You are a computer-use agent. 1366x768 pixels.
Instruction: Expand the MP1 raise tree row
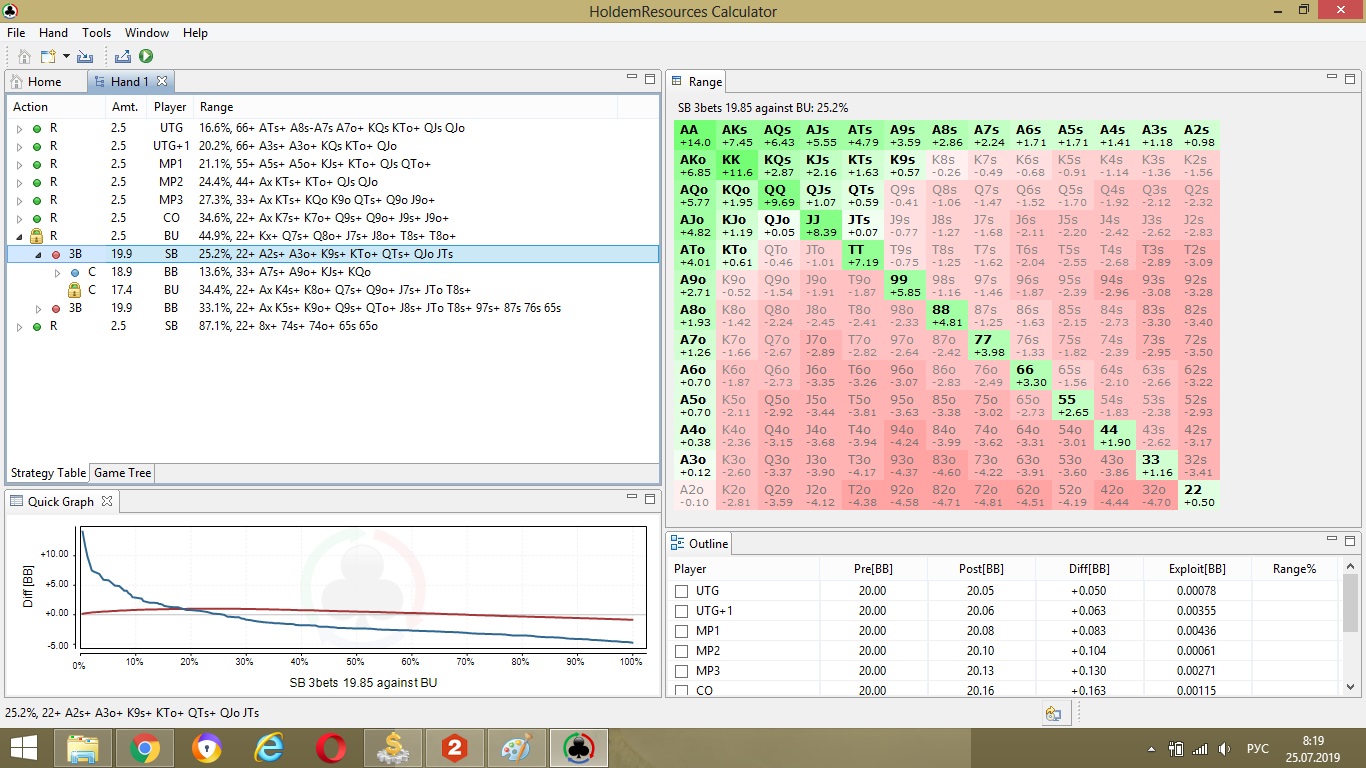point(19,164)
